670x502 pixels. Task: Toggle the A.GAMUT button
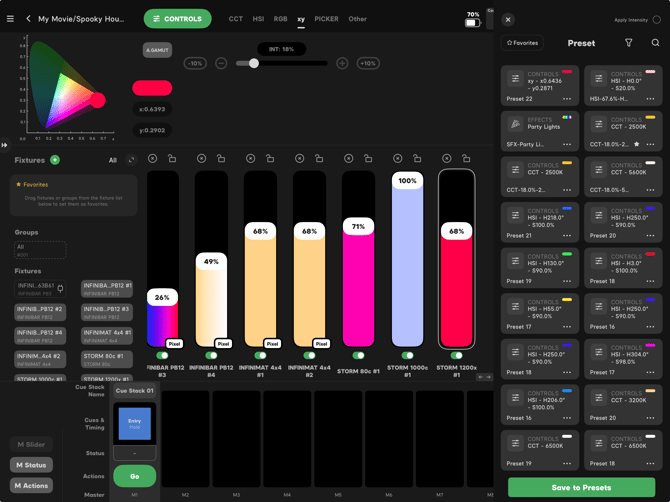(157, 50)
